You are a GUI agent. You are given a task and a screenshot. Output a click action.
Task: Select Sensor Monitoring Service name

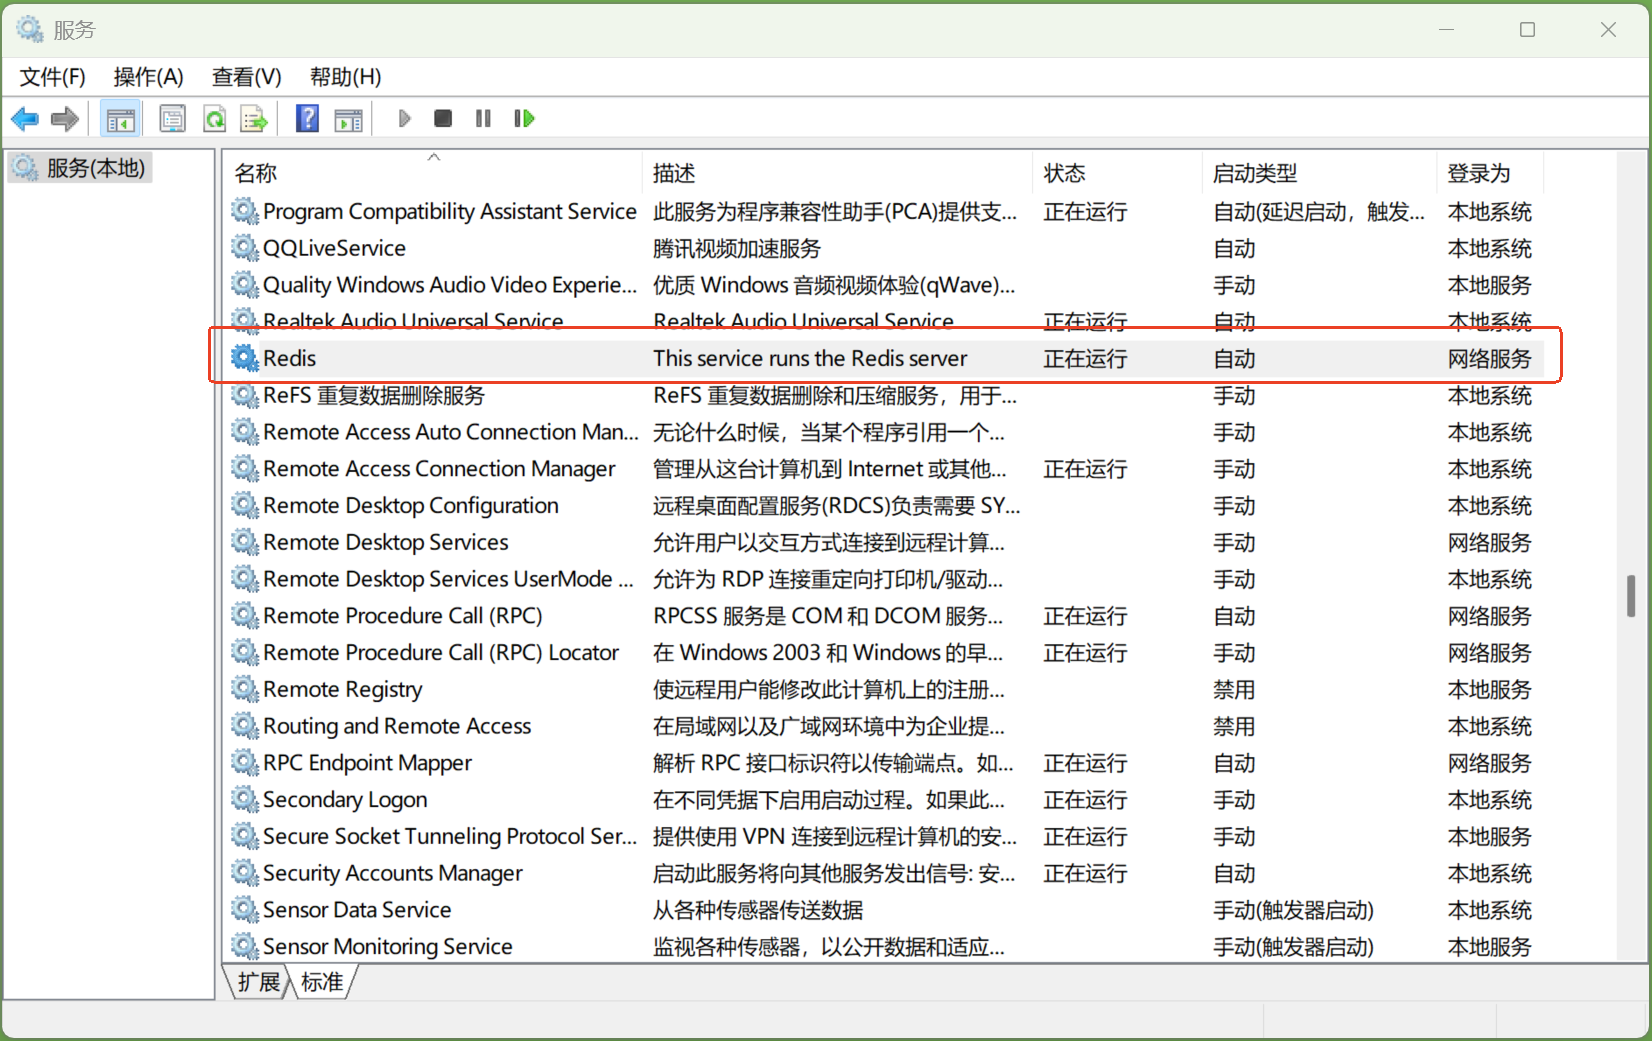click(387, 946)
